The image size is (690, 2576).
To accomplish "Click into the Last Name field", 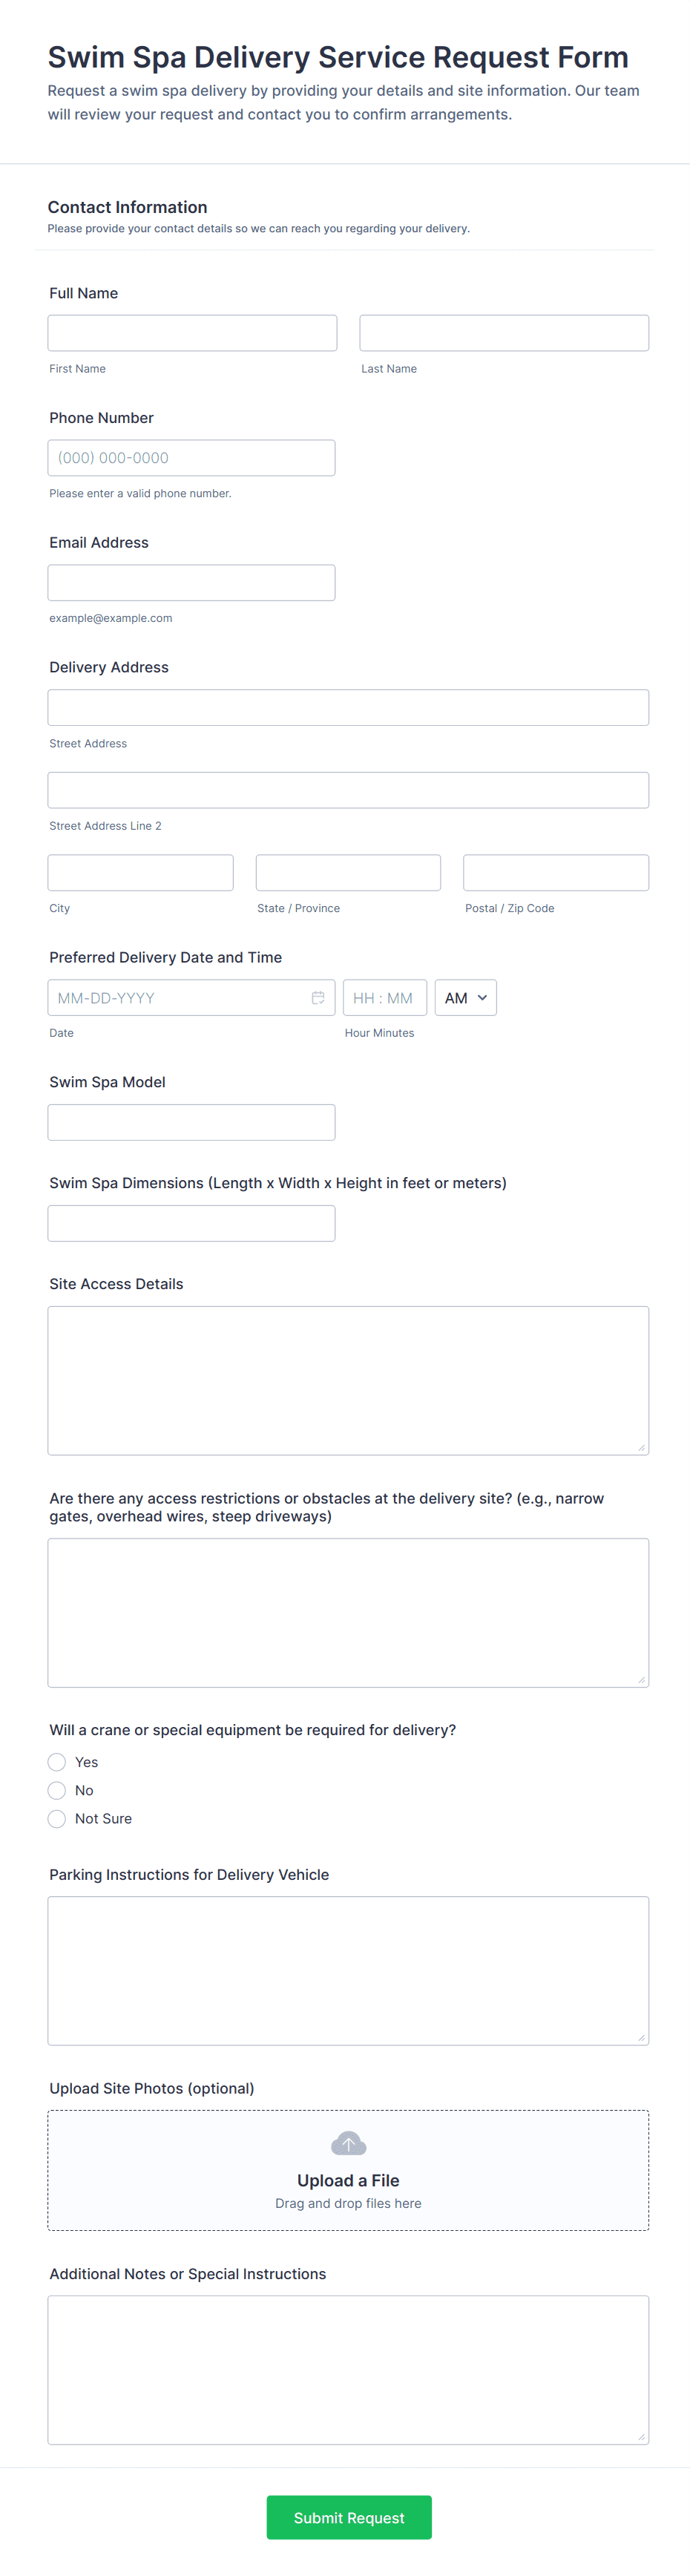I will click(504, 333).
